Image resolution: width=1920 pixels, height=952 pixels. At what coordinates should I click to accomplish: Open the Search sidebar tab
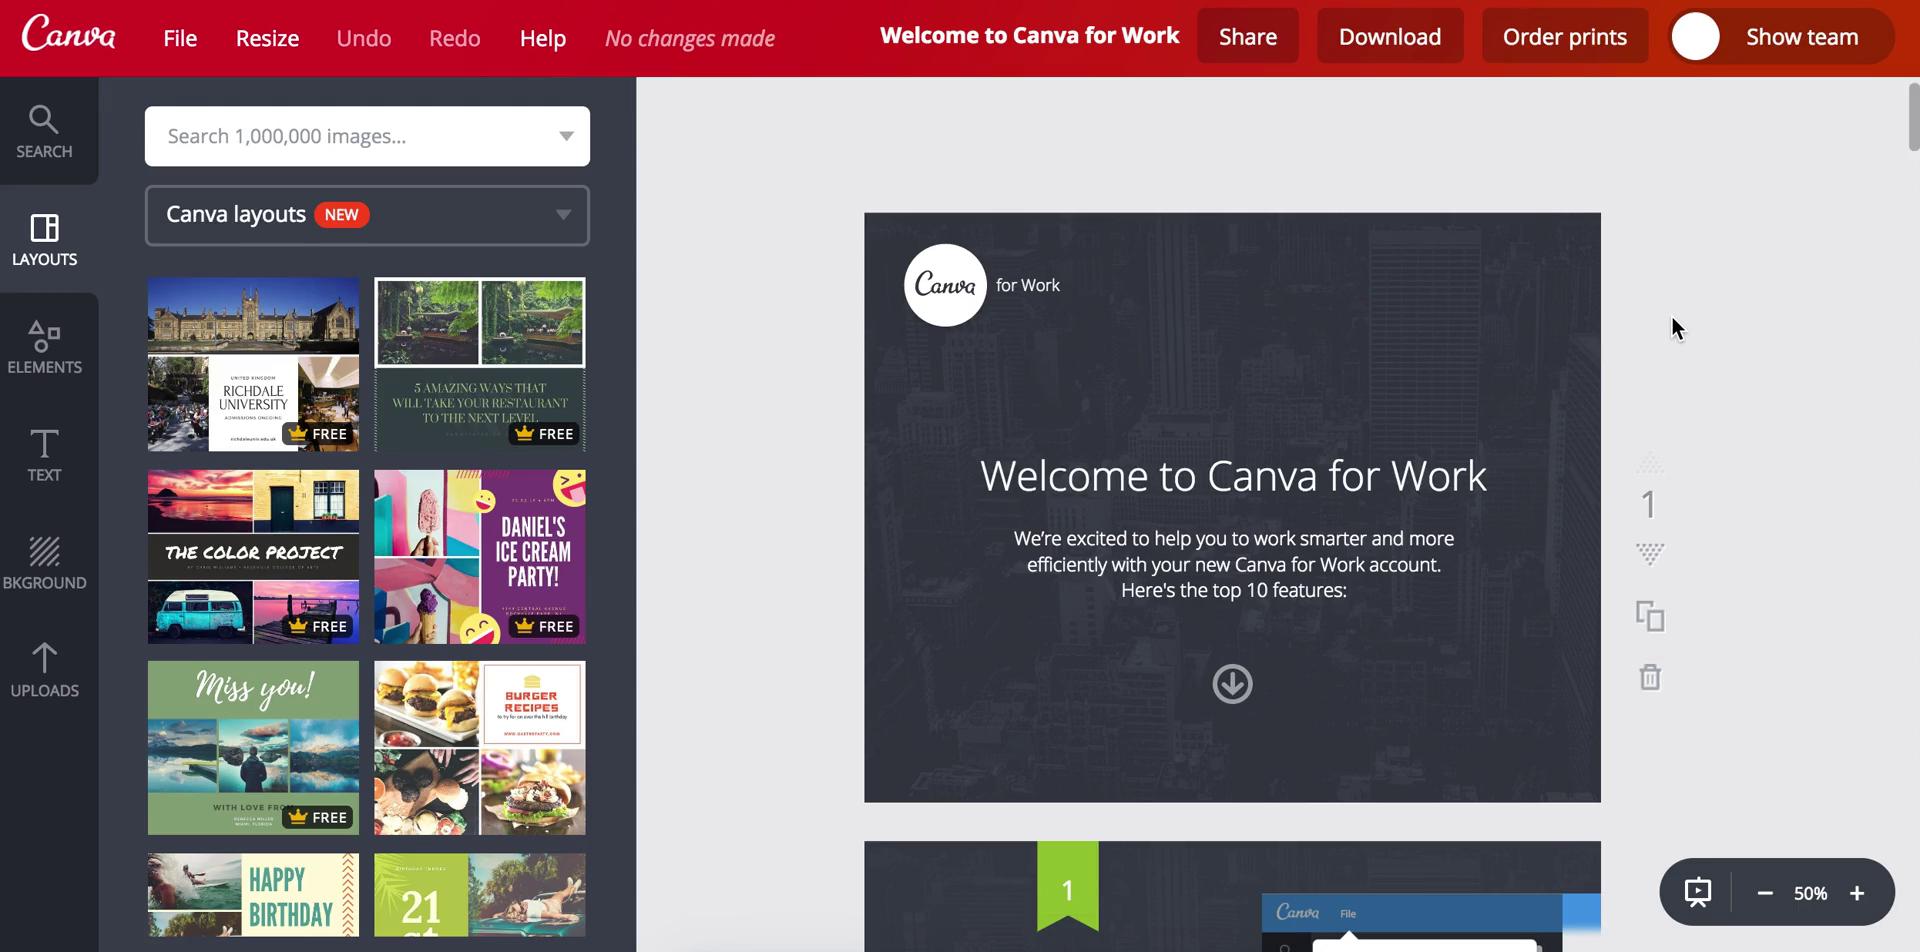(45, 132)
